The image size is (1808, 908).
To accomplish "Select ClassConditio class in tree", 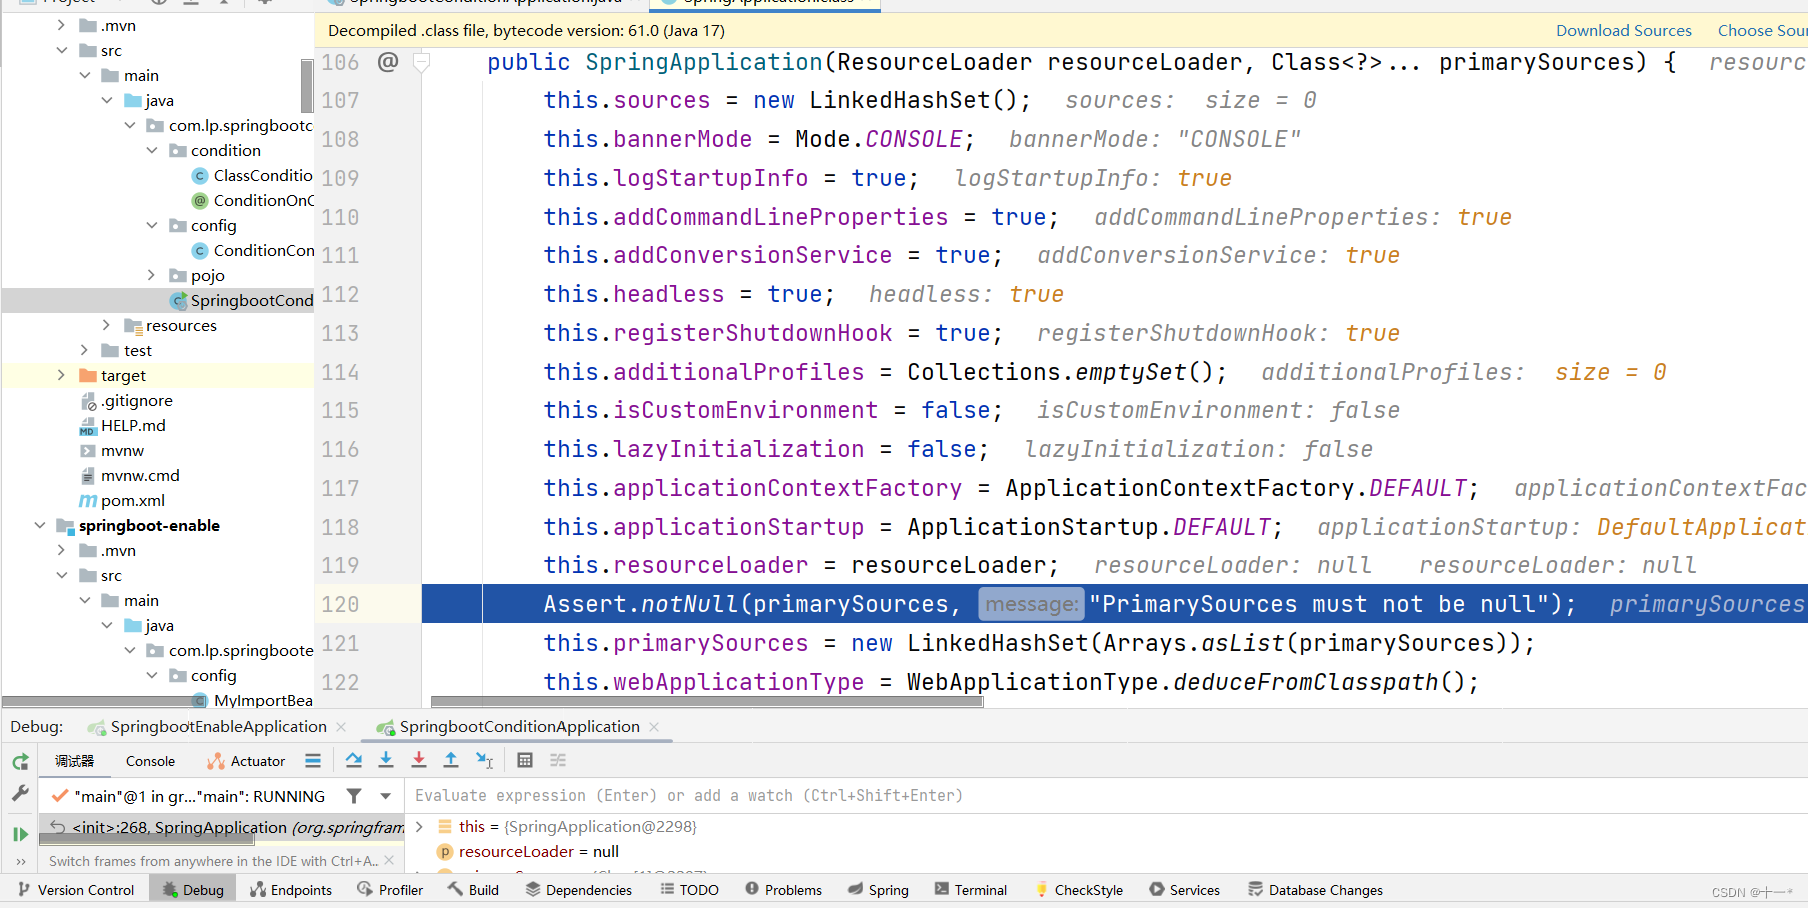I will 252,175.
